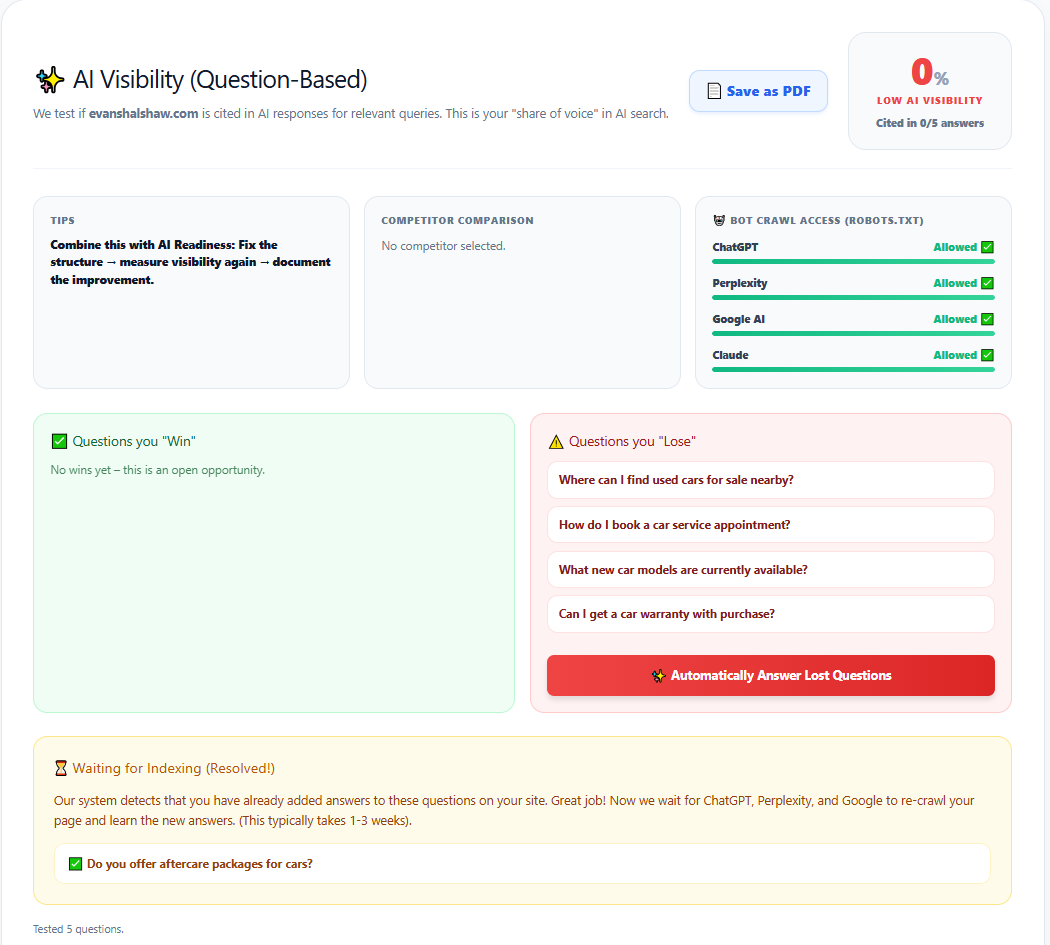Click check icon beside aftercare packages question
This screenshot has height=945, width=1050.
[76, 864]
